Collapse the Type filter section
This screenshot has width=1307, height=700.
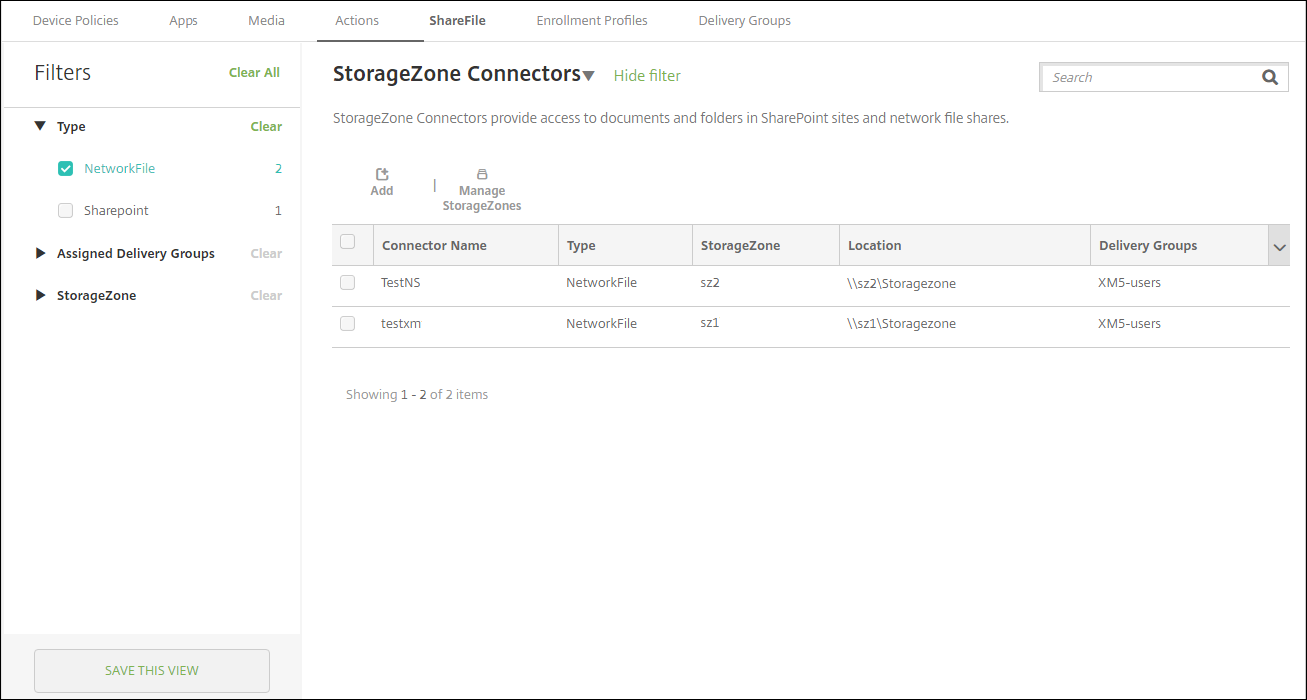point(40,127)
